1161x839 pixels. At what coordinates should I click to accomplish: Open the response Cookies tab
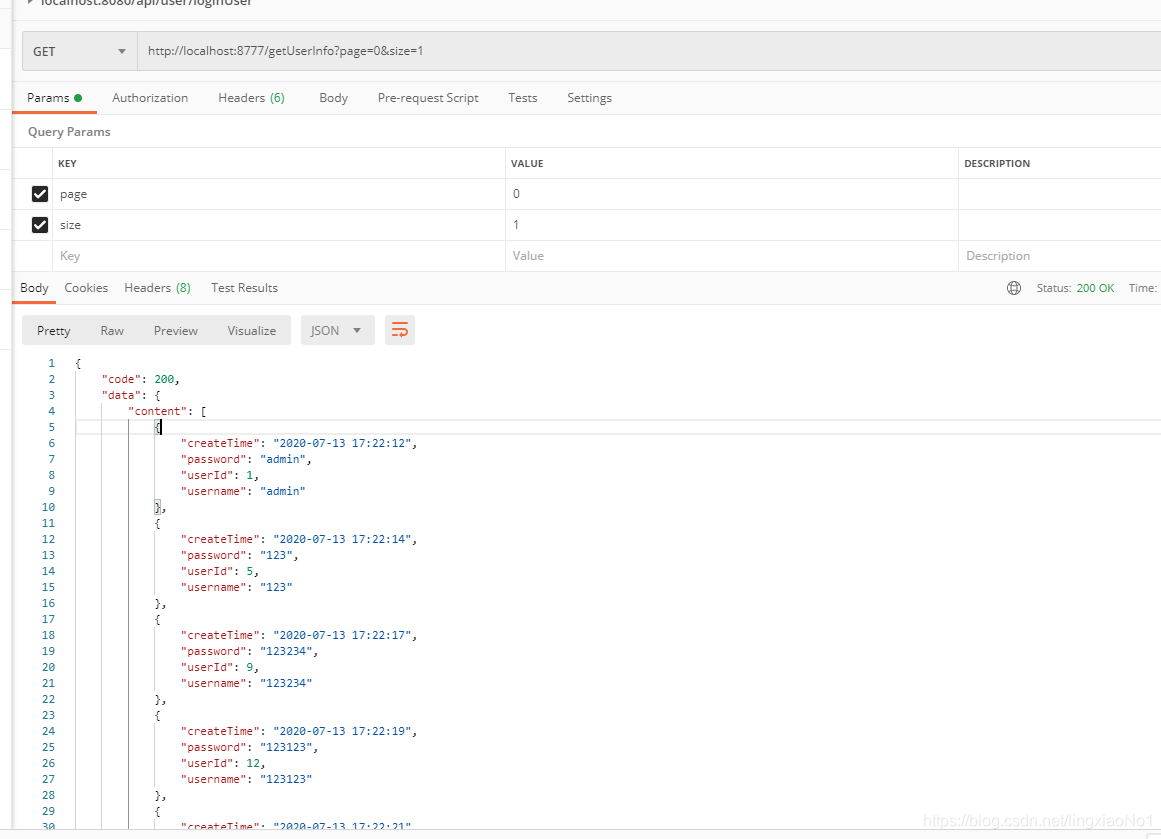tap(86, 288)
